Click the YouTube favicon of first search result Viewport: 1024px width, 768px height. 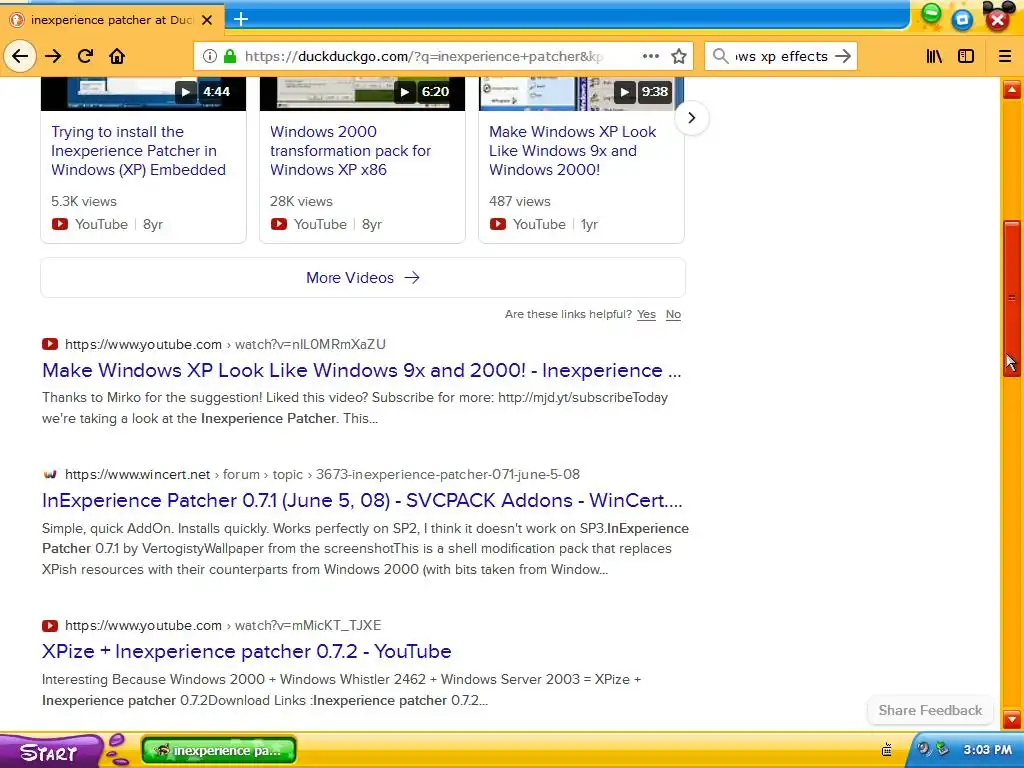(x=50, y=344)
